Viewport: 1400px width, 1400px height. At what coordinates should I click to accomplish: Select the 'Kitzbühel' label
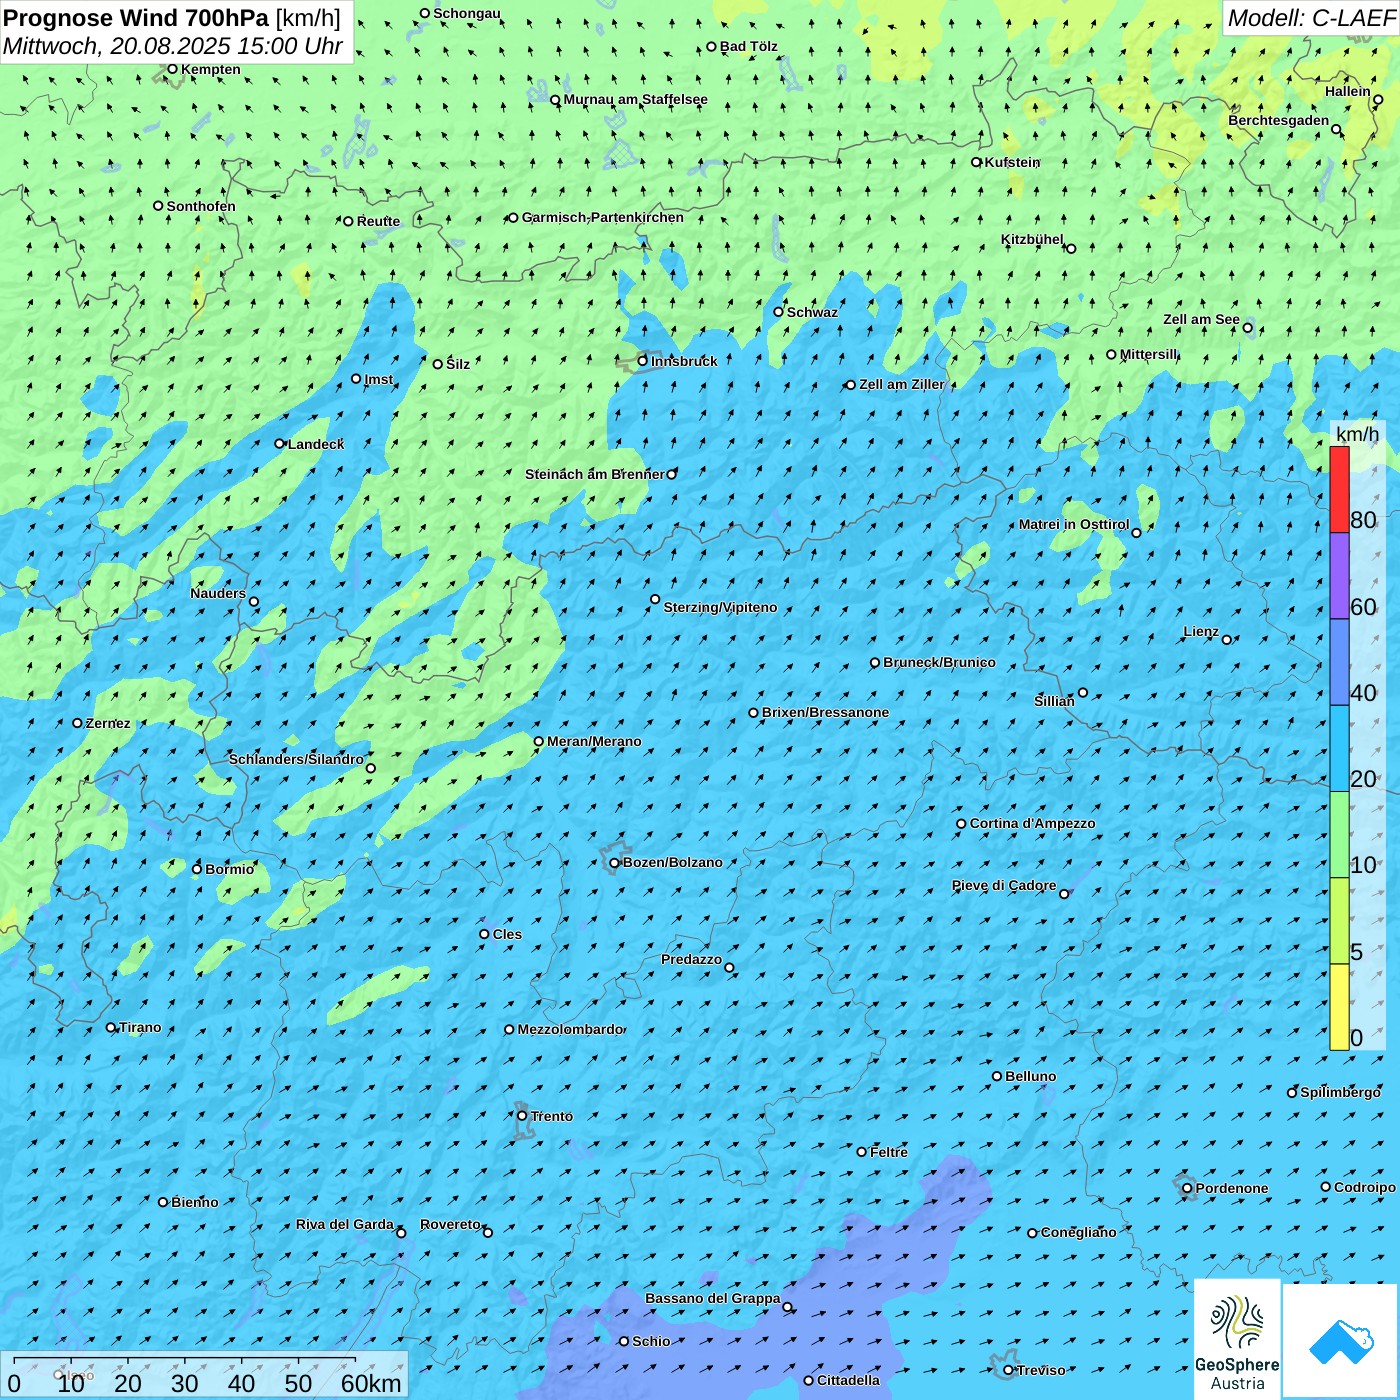click(x=1032, y=239)
